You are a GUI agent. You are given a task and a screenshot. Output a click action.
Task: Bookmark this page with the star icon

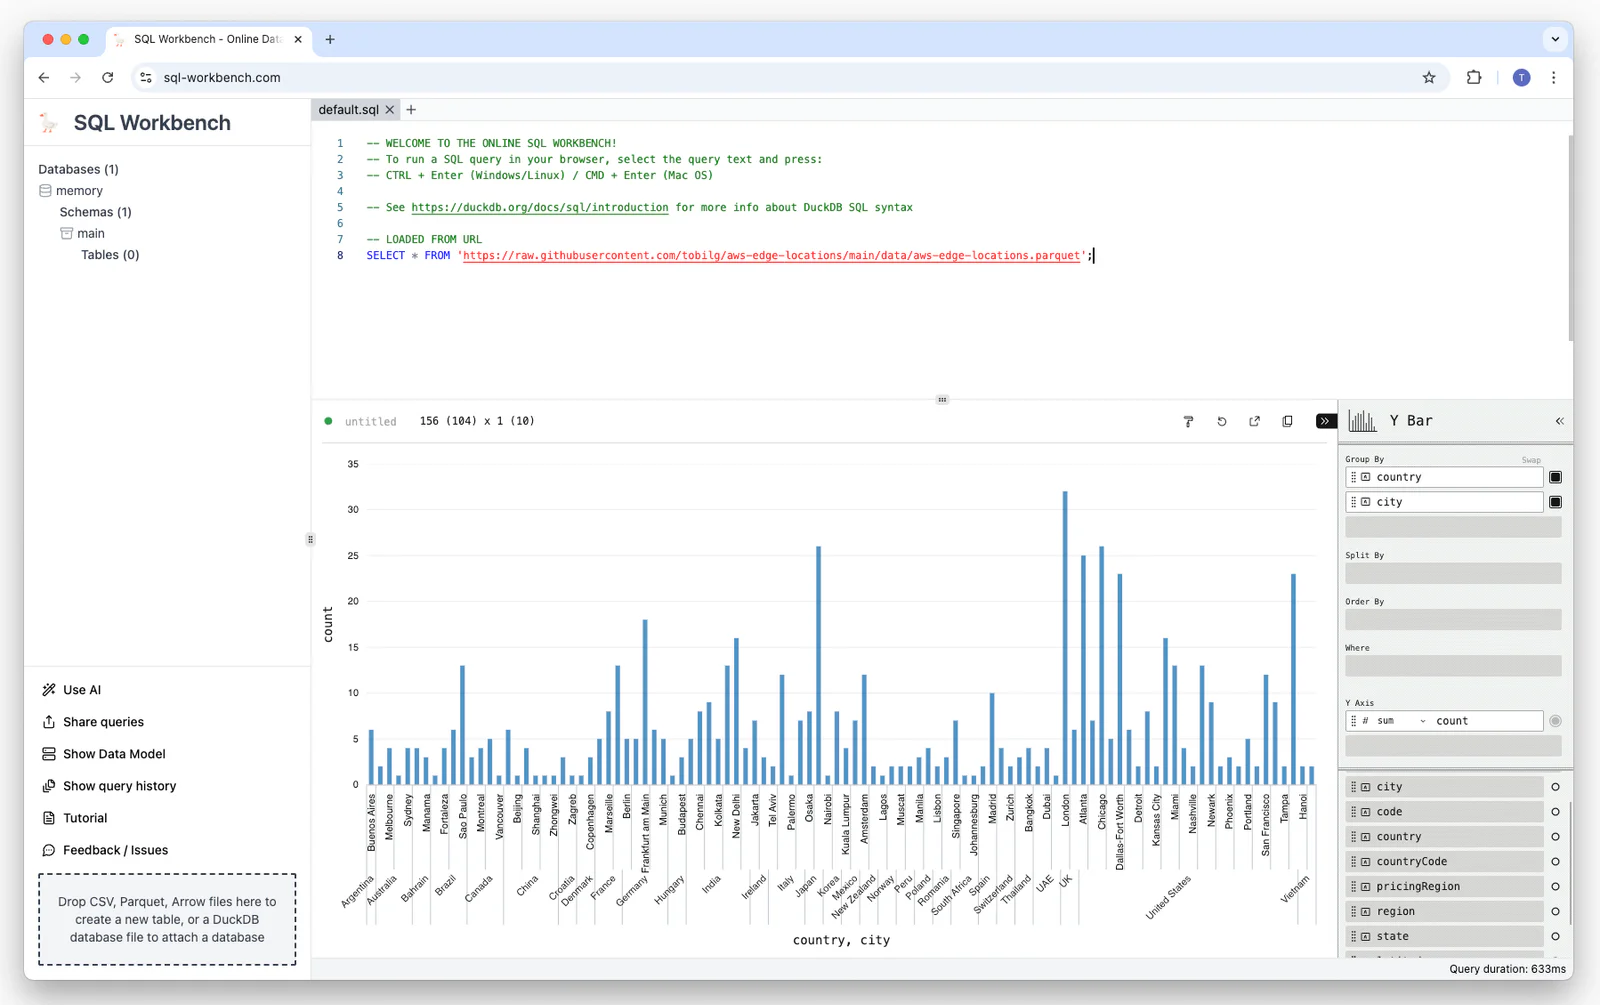click(1429, 77)
